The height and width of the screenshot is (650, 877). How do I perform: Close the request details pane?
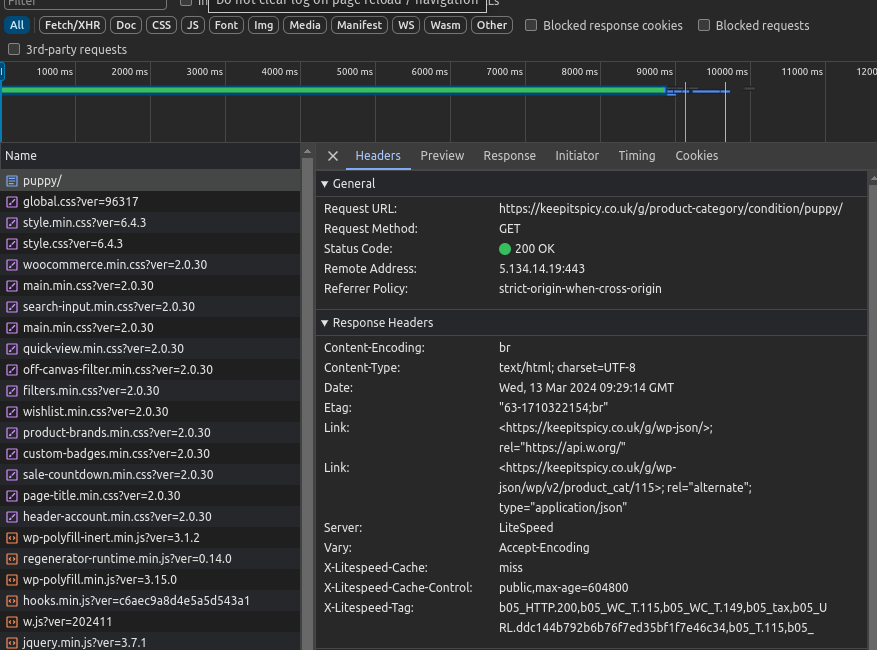point(333,156)
